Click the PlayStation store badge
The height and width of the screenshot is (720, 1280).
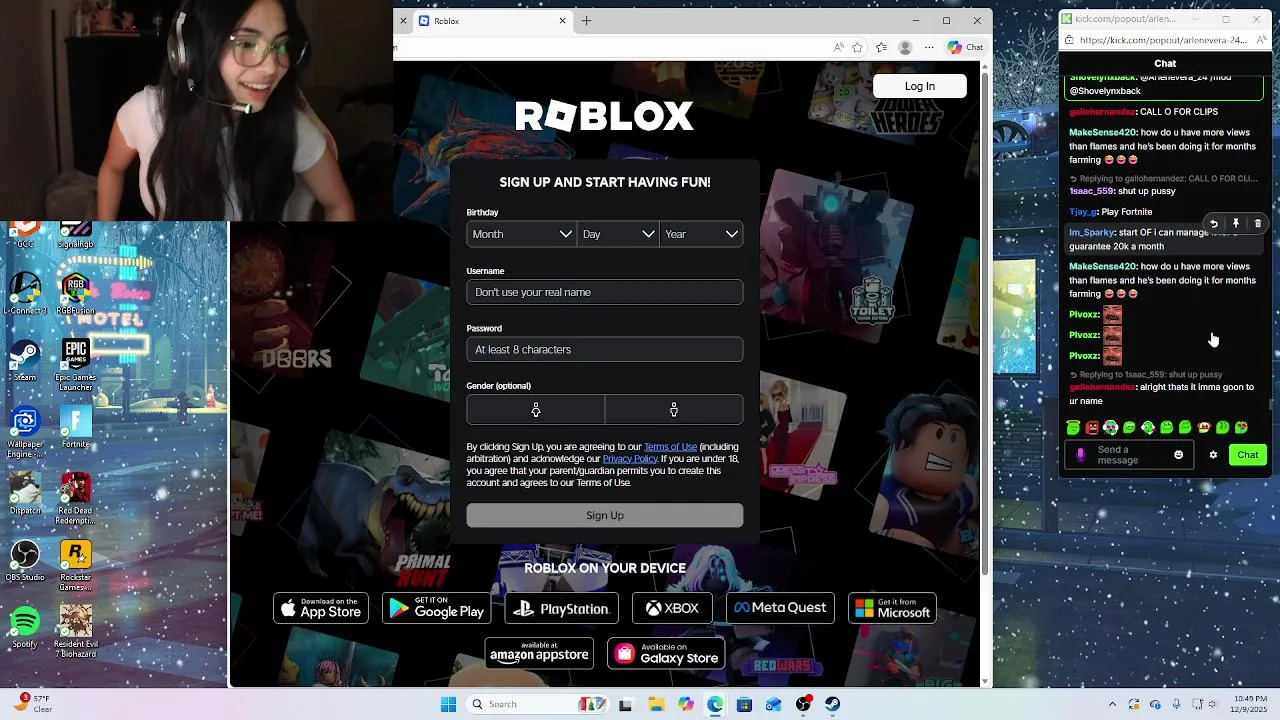(x=562, y=608)
